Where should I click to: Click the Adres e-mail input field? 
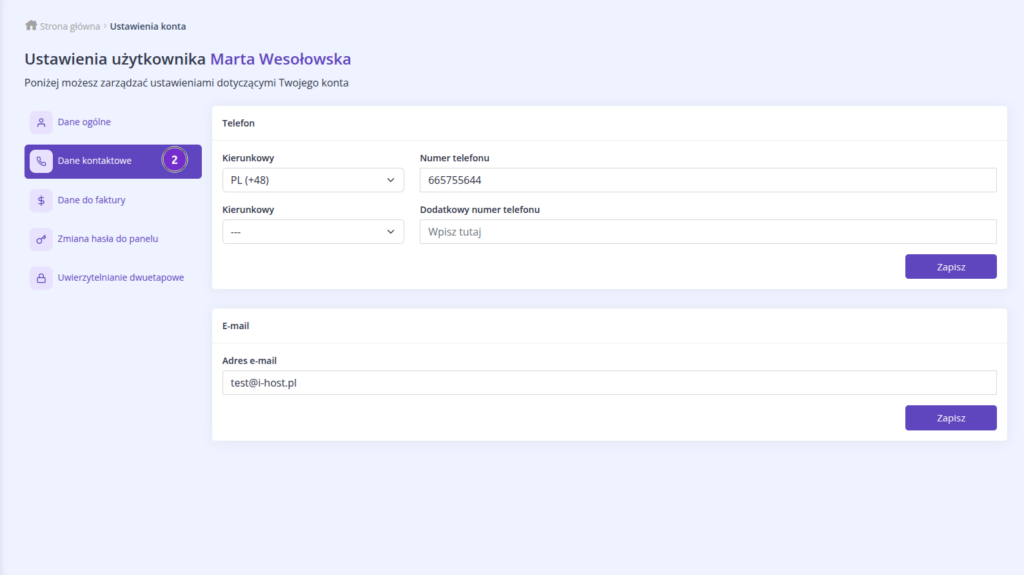(x=608, y=383)
